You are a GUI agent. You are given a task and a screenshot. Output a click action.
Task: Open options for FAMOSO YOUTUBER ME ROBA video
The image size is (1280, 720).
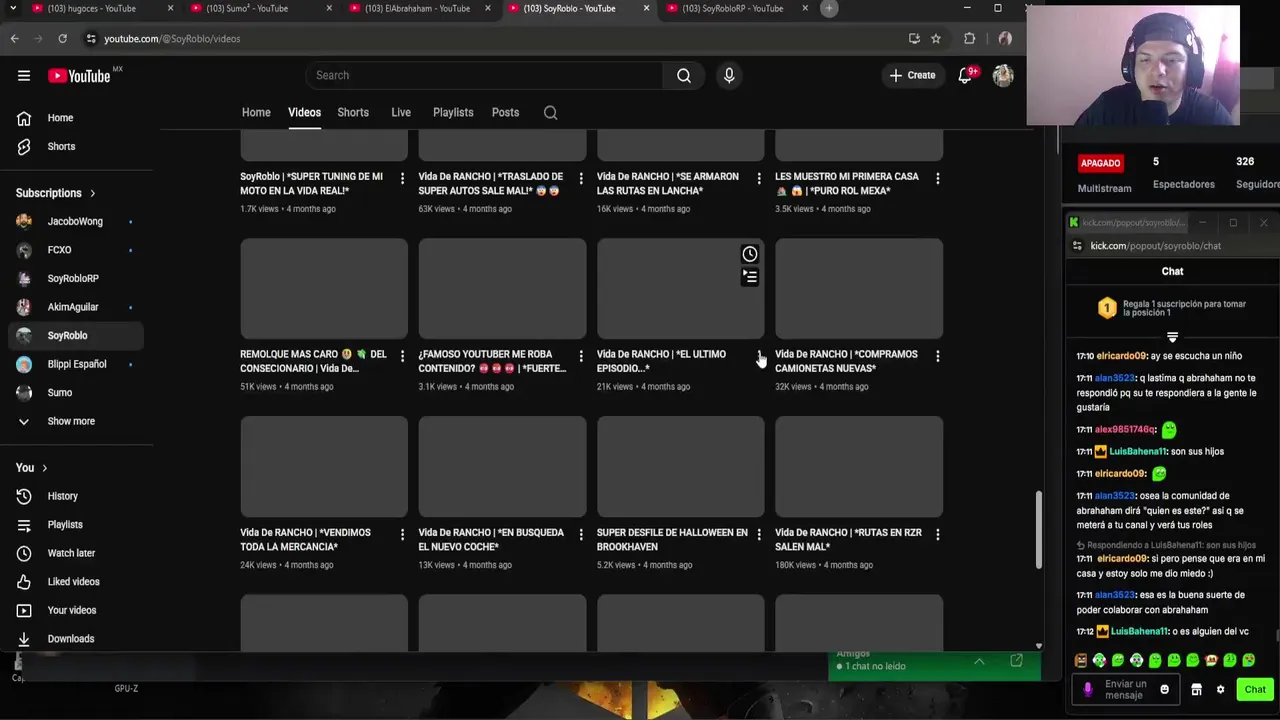click(580, 356)
